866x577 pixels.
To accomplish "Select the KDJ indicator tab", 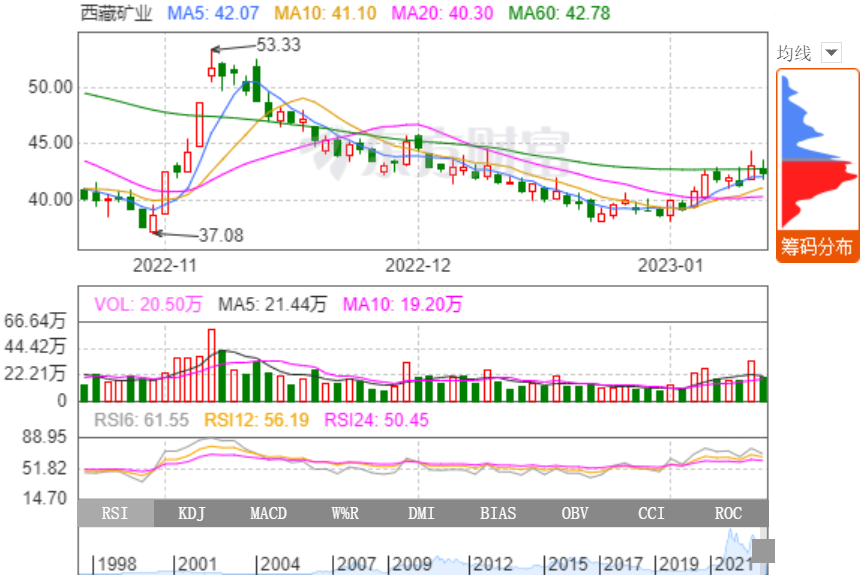I will tap(192, 513).
